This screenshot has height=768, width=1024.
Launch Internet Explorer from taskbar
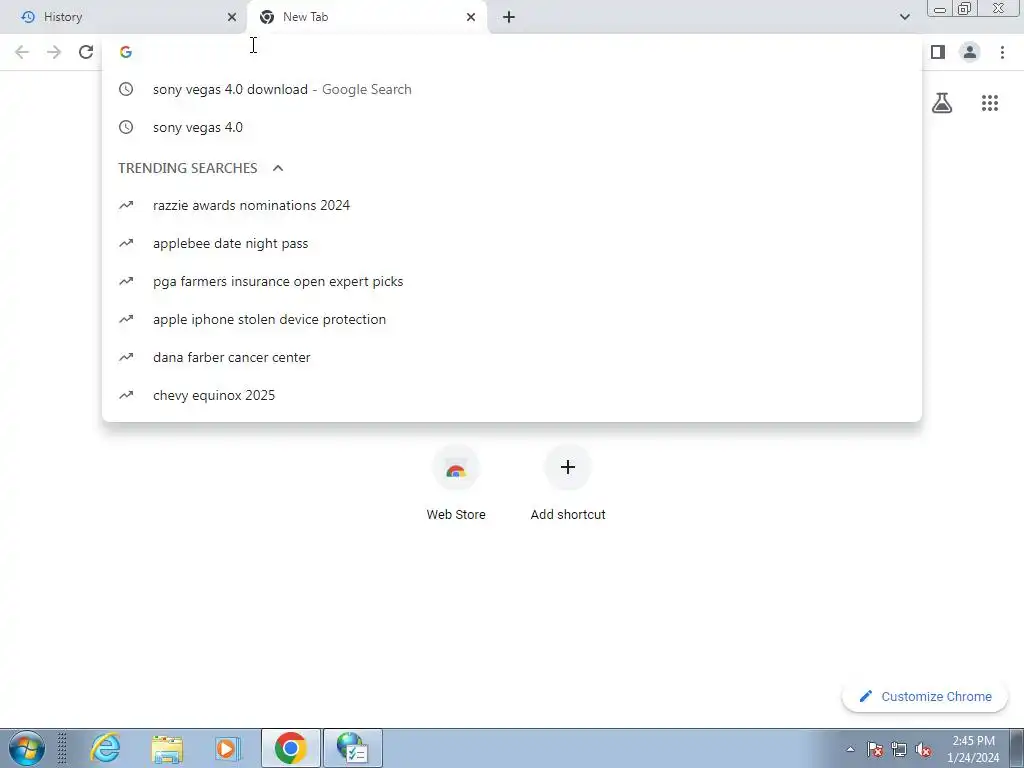tap(105, 748)
